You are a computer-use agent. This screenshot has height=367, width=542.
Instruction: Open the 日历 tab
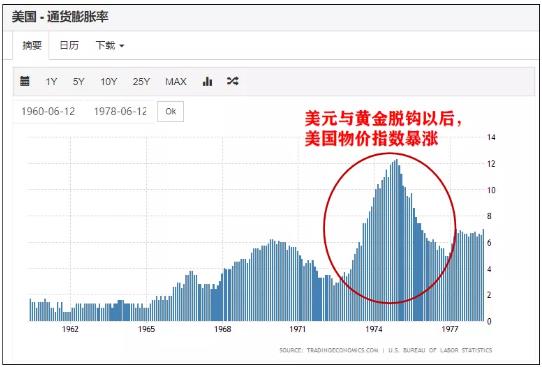pyautogui.click(x=69, y=45)
